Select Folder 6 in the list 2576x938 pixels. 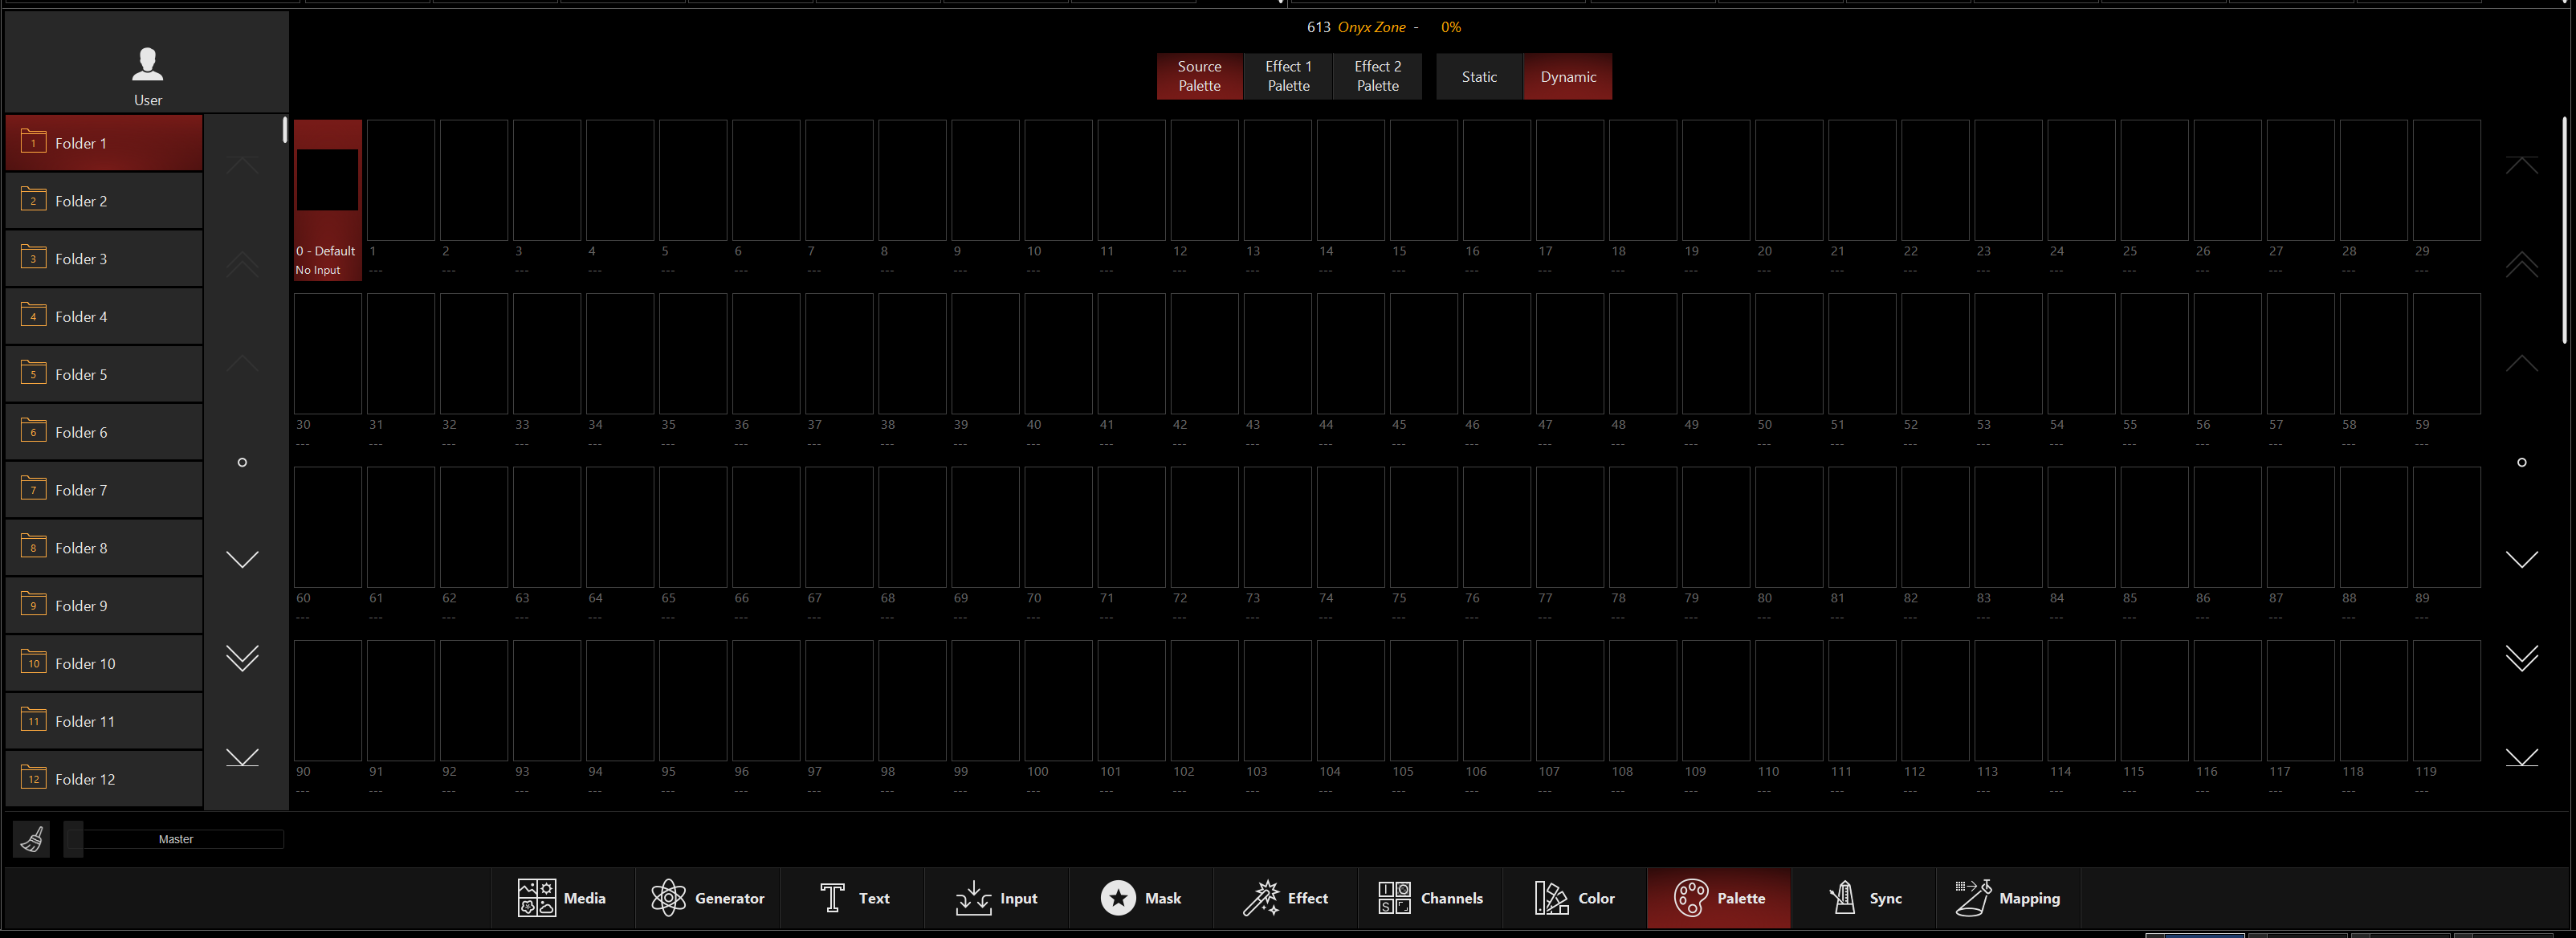point(104,432)
